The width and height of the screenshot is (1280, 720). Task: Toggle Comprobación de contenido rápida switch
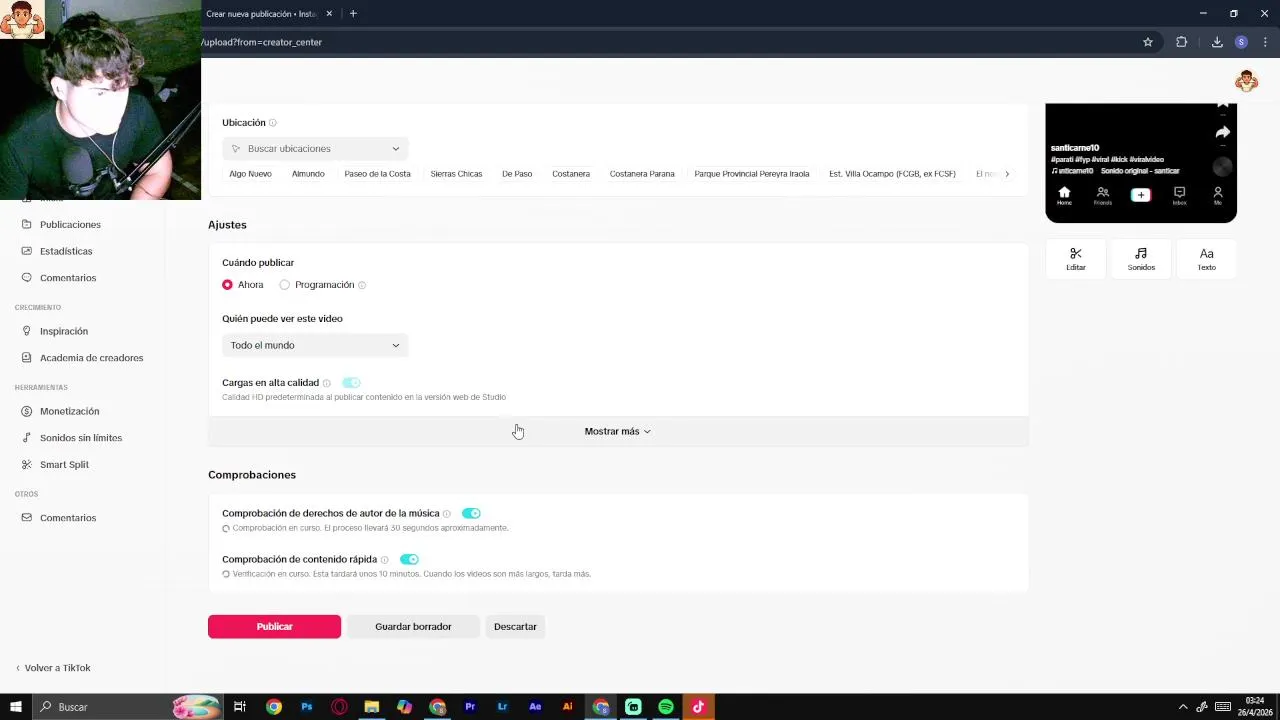[409, 560]
